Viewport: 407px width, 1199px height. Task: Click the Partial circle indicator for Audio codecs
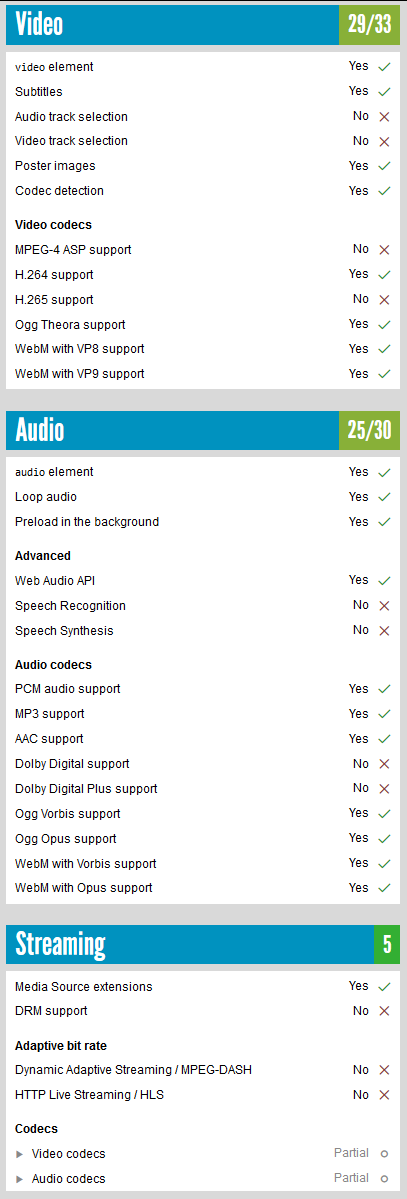pos(384,1178)
